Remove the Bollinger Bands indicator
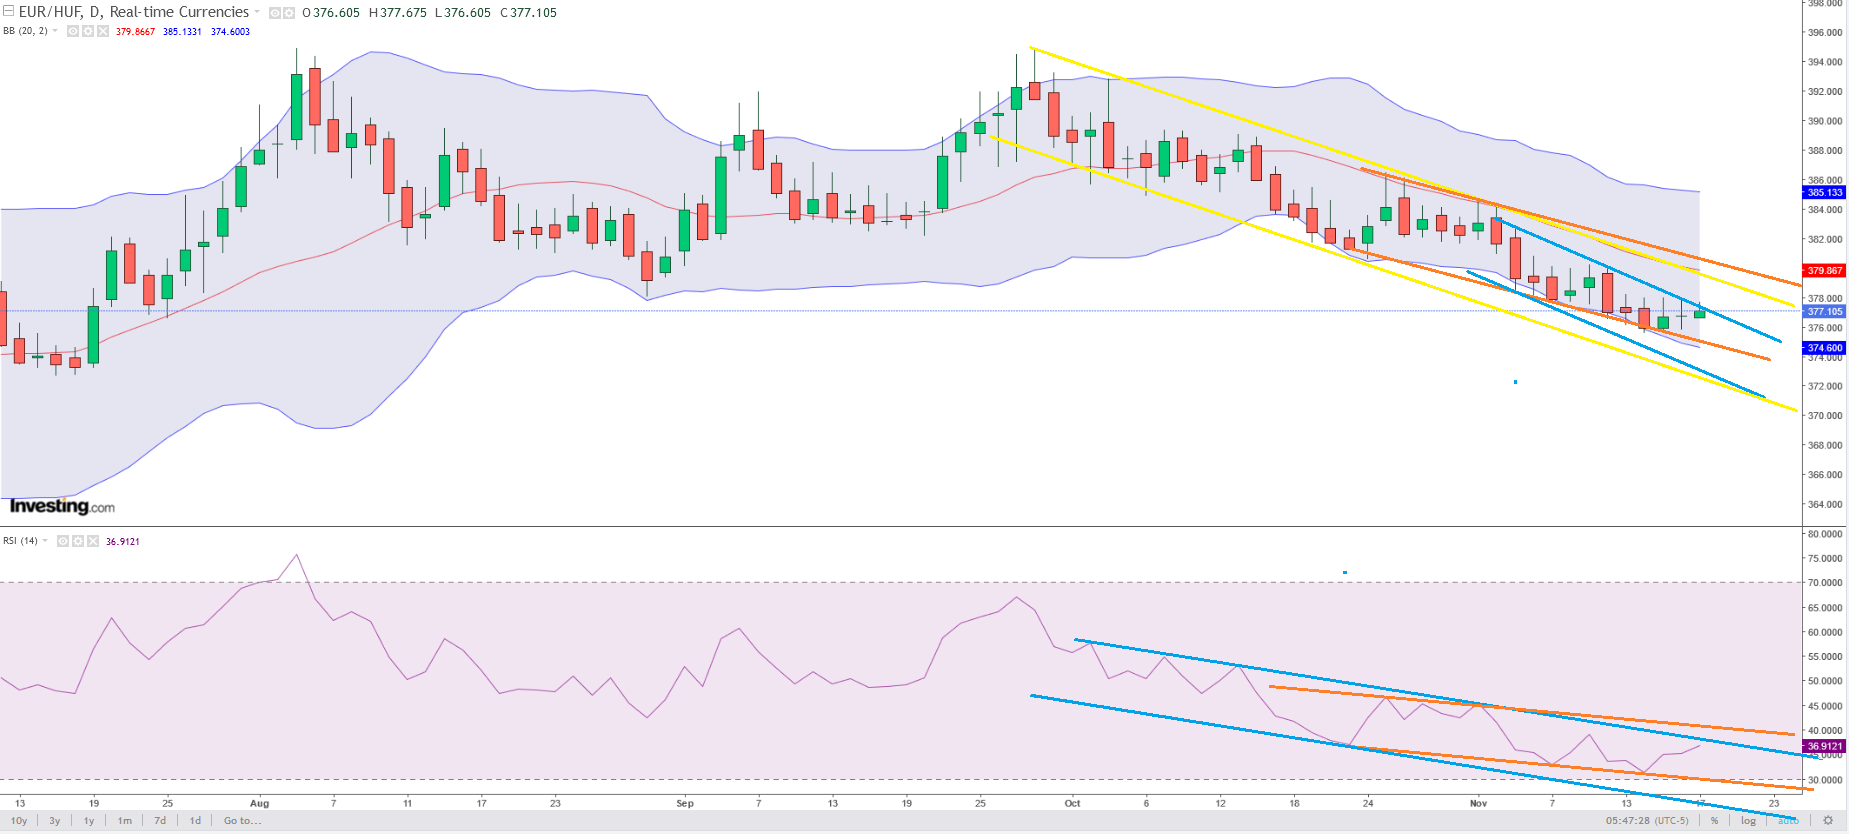 [102, 32]
